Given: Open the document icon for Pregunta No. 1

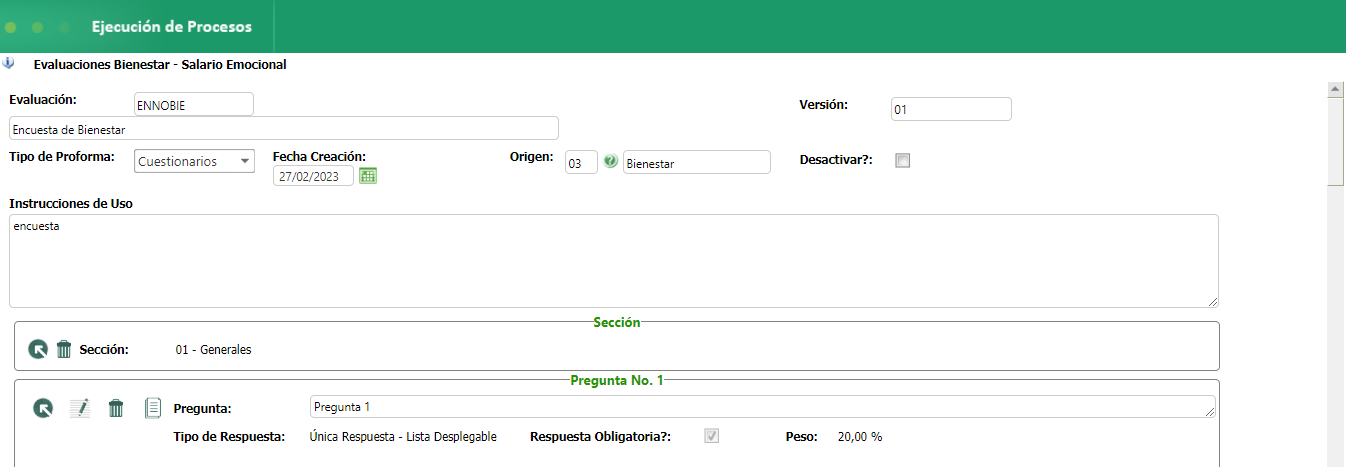Looking at the screenshot, I should tap(153, 408).
